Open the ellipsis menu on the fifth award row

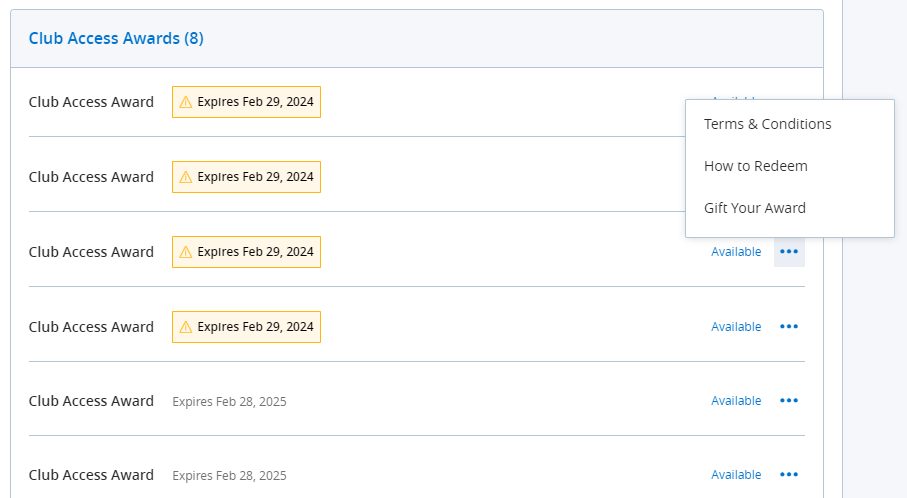(x=789, y=401)
